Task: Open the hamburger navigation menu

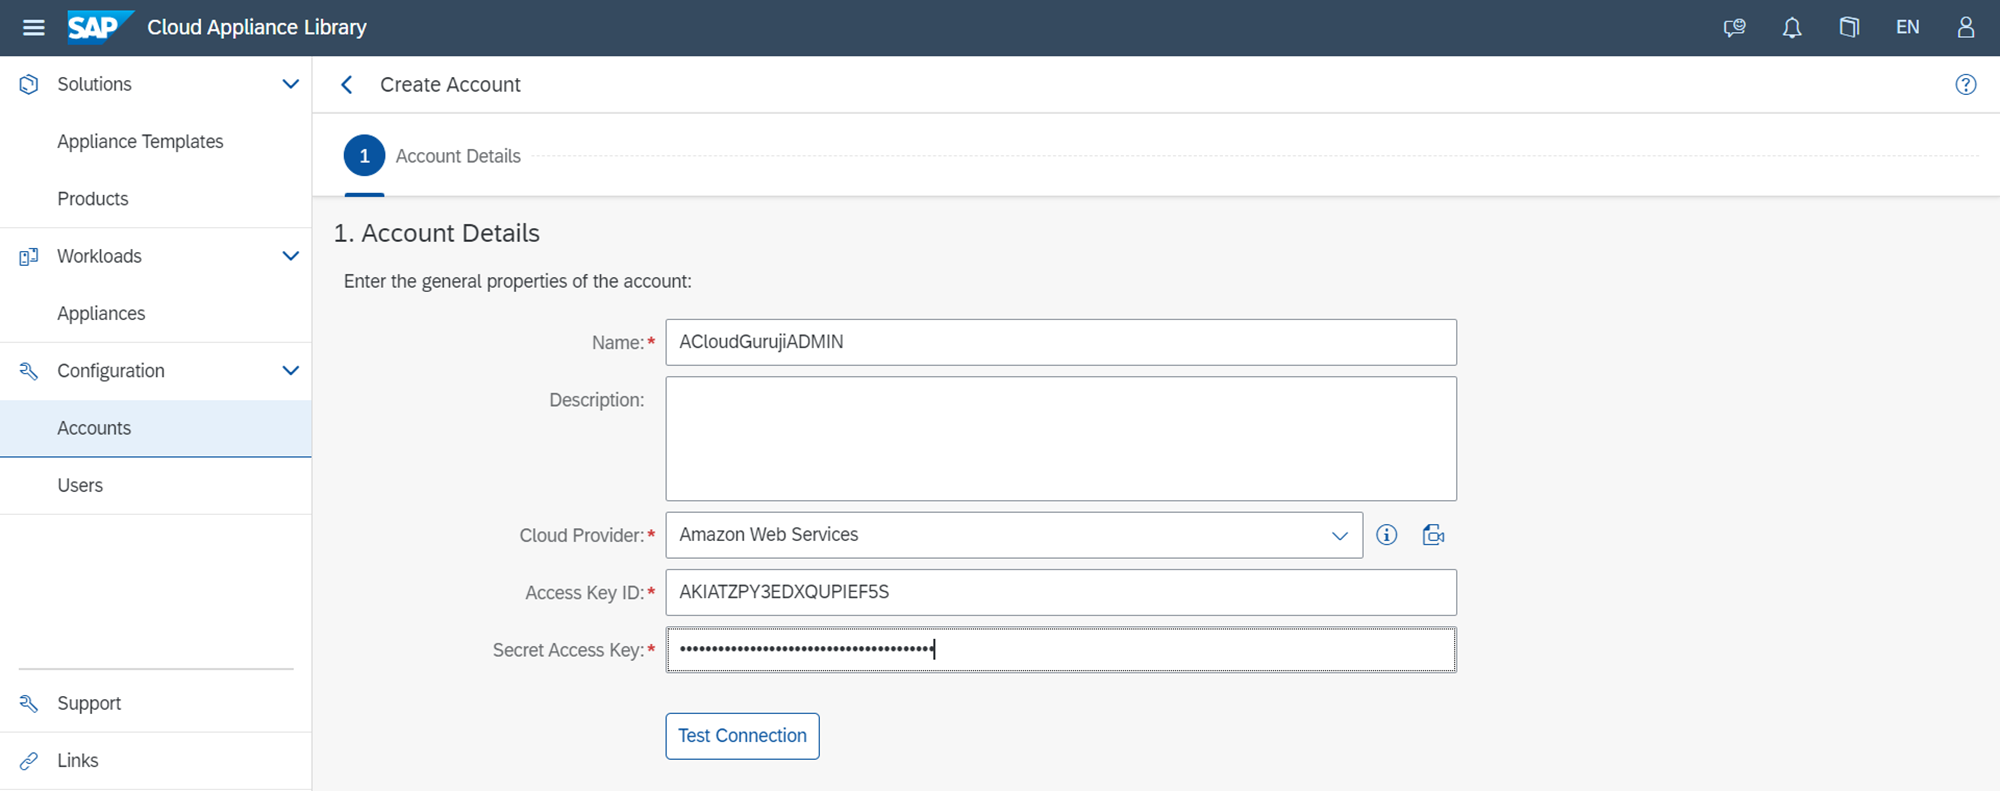Action: point(33,28)
